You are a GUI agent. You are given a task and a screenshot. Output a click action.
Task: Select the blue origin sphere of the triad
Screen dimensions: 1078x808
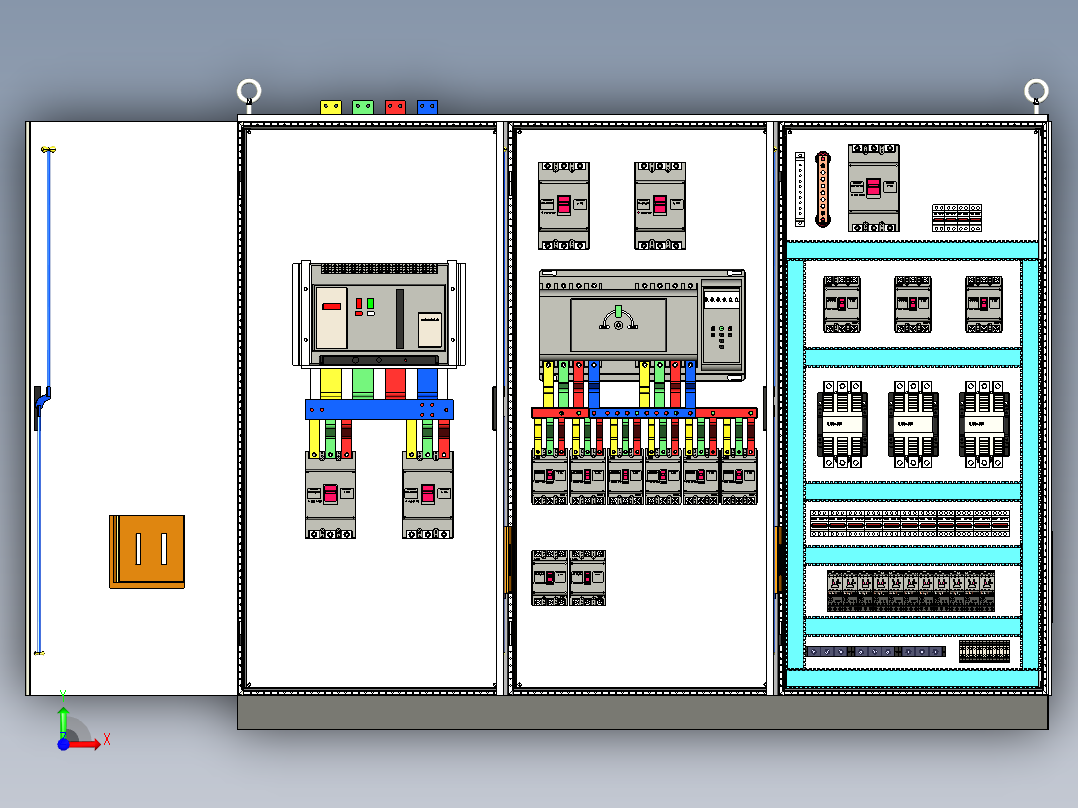point(63,744)
